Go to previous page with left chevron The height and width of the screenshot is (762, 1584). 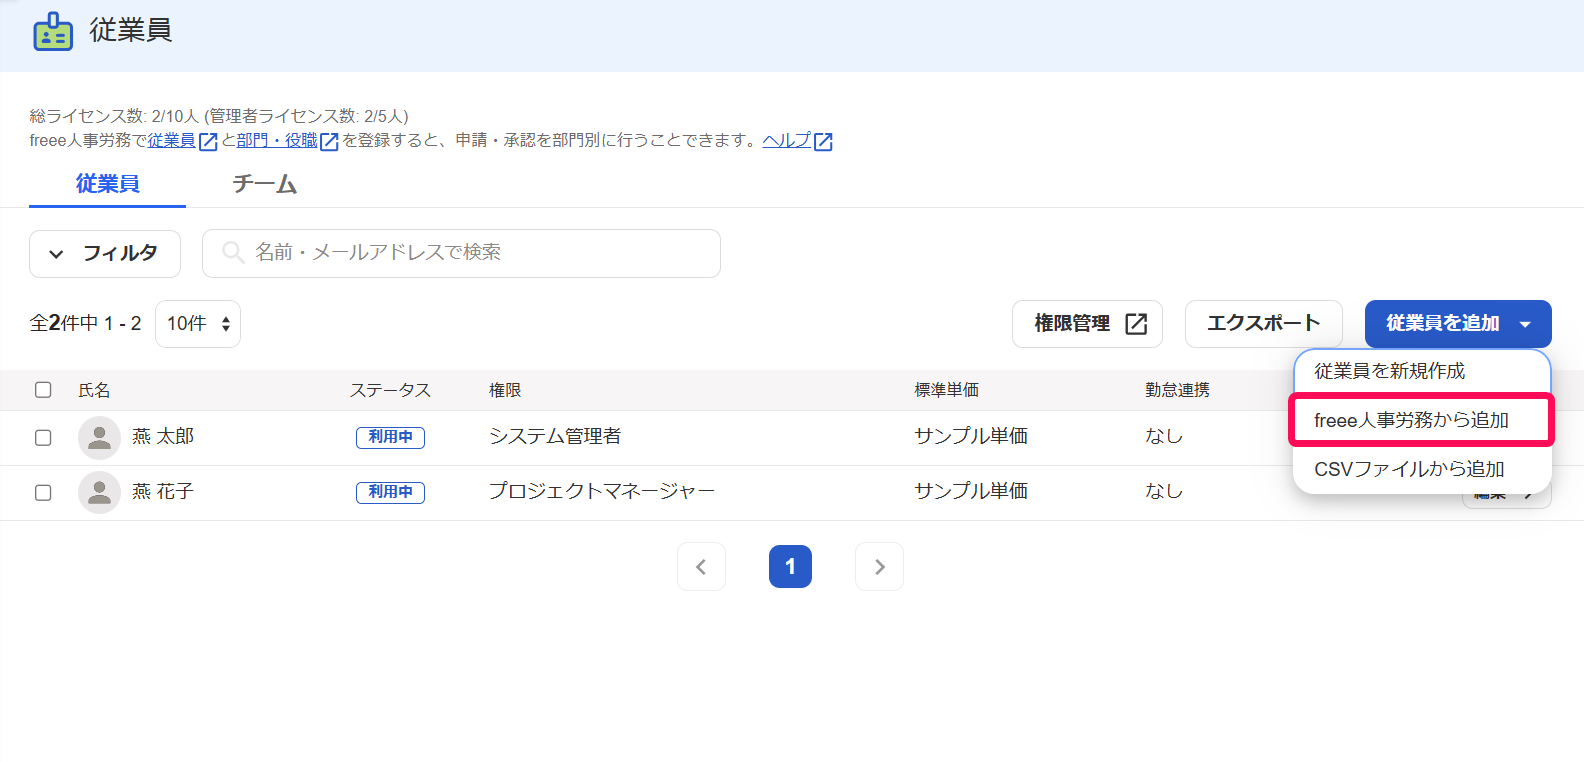tap(701, 567)
